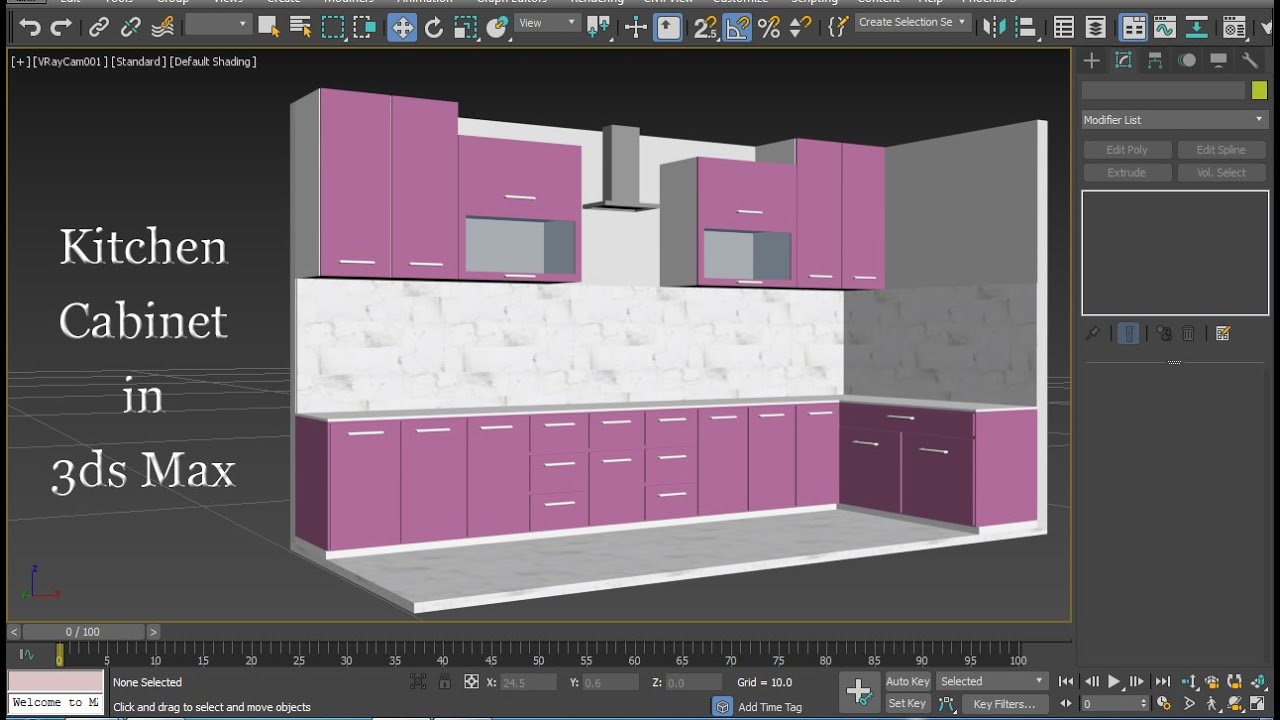Viewport: 1280px width, 720px height.
Task: Switch to the Modify panel tab
Action: click(1123, 61)
